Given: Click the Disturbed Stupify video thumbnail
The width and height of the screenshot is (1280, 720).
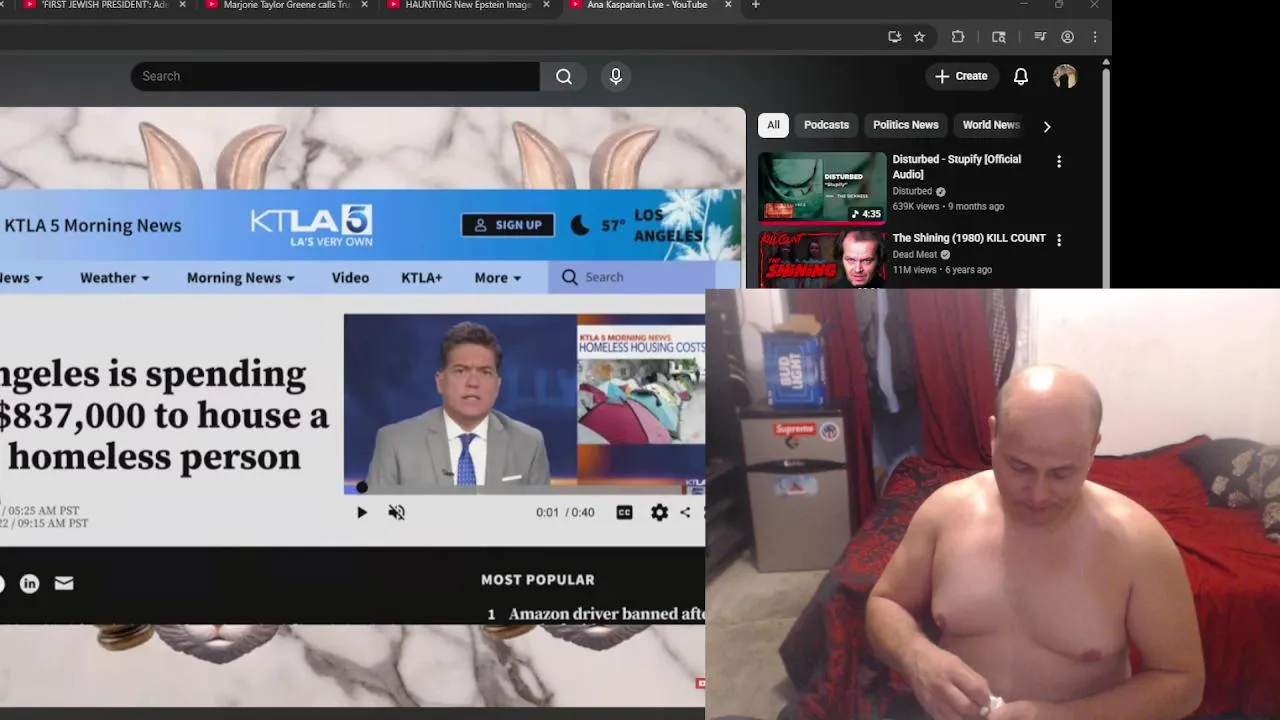Looking at the screenshot, I should (x=822, y=186).
